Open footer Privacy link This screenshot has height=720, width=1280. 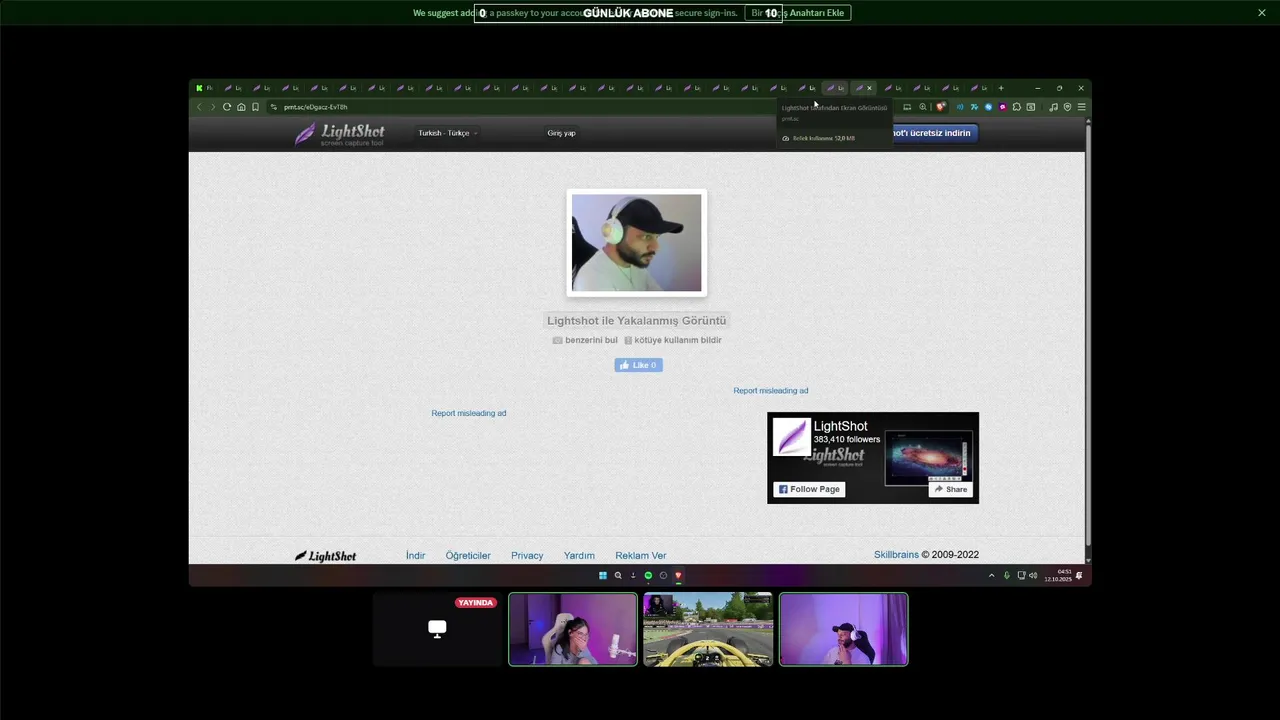coord(527,556)
